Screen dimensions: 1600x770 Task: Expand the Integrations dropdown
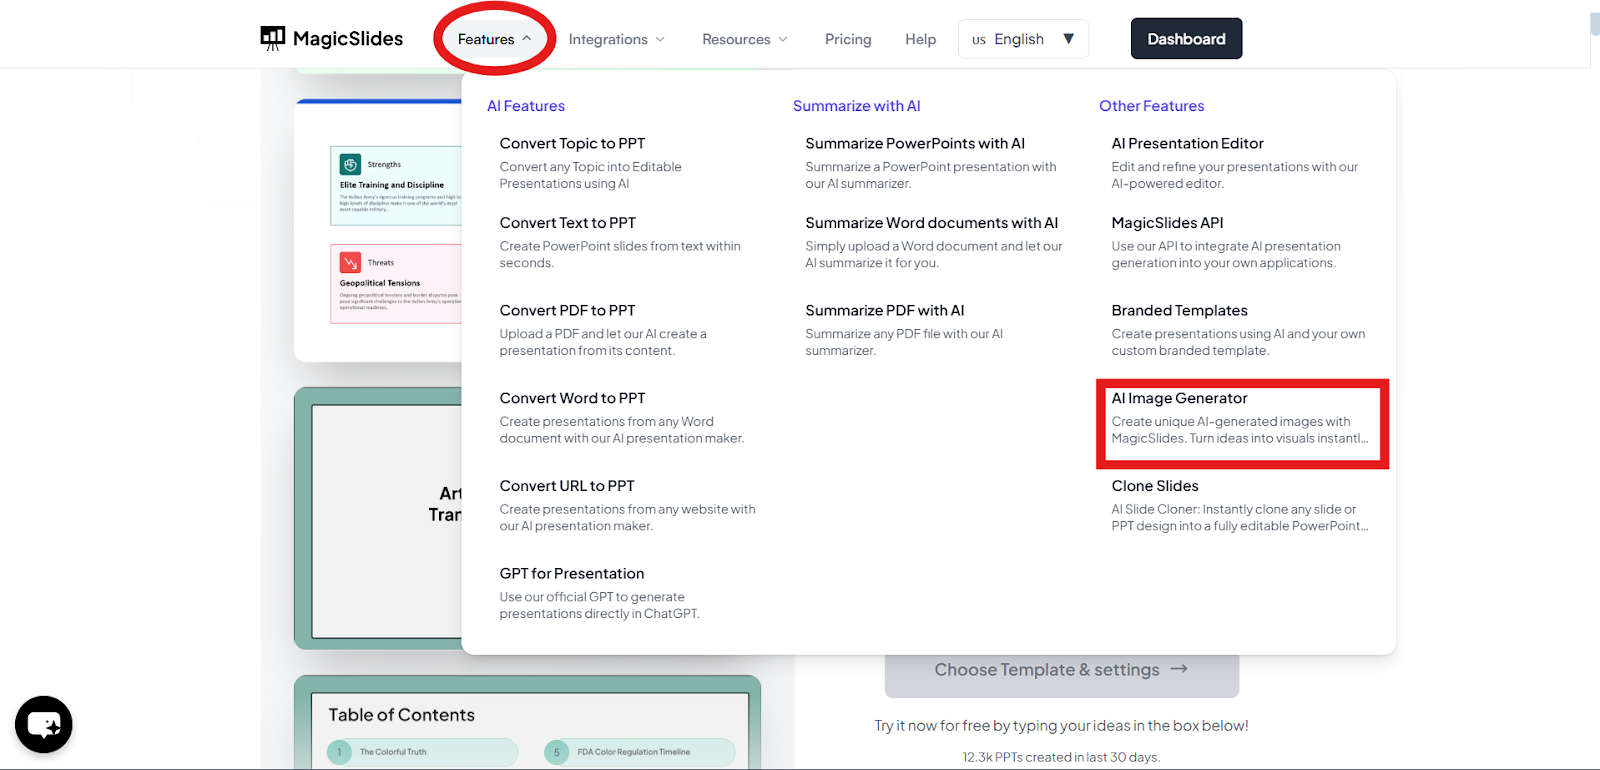pyautogui.click(x=616, y=39)
